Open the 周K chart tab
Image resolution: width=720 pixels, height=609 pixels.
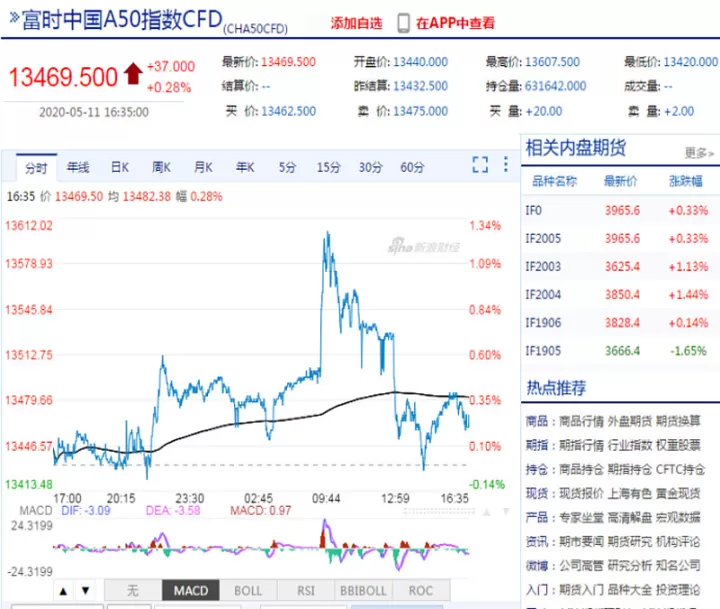[161, 167]
